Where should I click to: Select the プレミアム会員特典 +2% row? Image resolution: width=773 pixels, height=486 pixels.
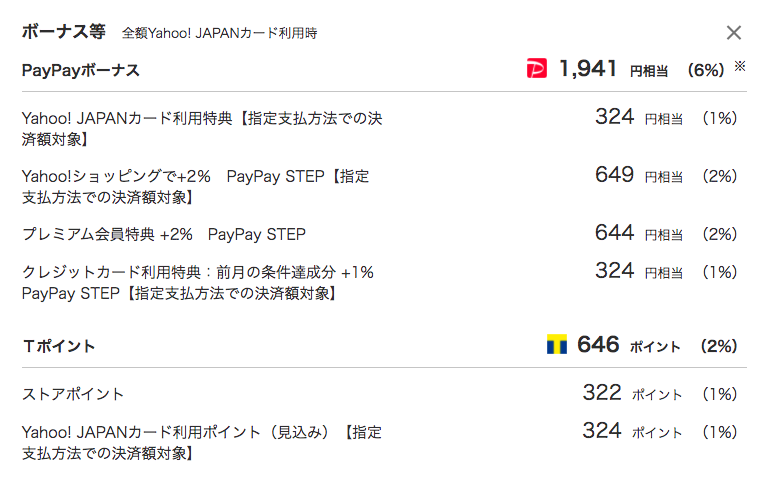[164, 234]
